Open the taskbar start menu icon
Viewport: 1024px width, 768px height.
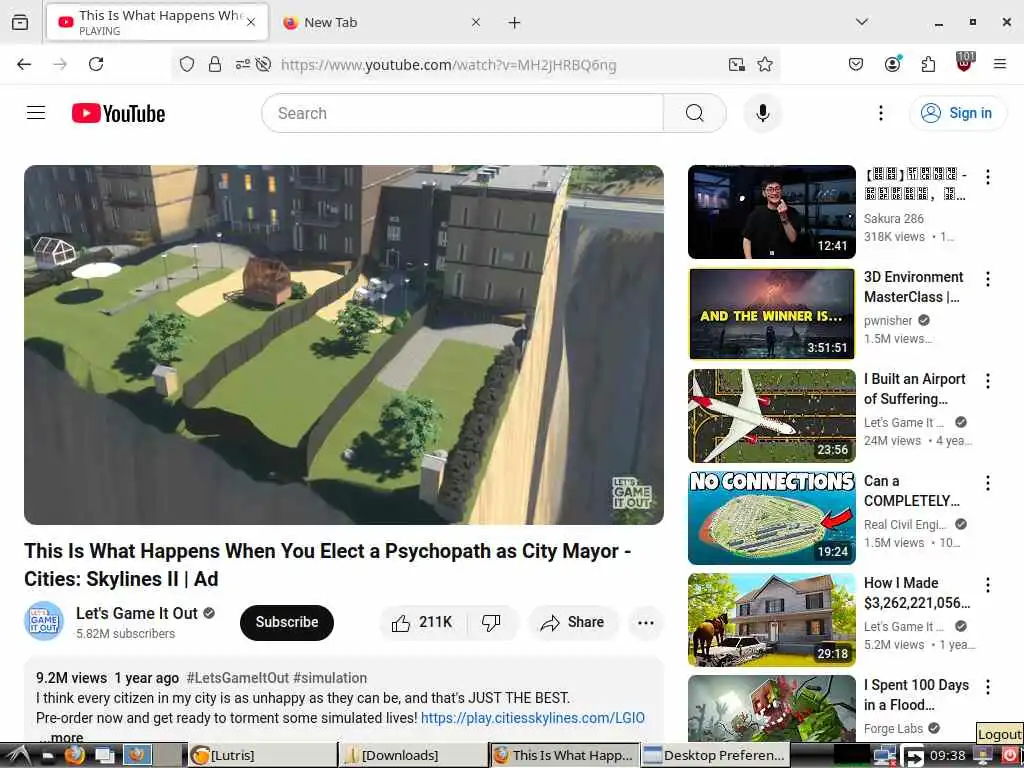tap(17, 755)
